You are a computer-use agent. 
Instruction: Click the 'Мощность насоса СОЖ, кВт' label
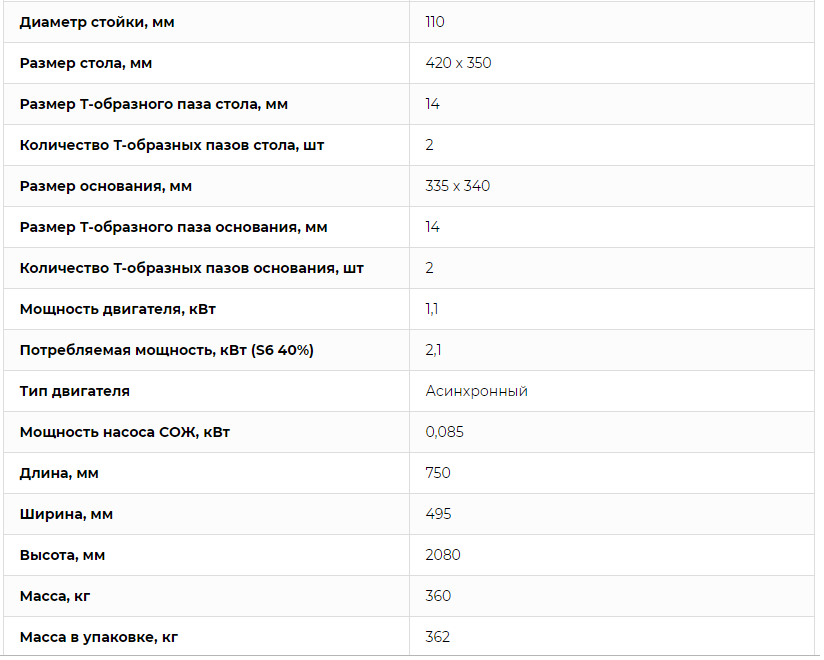pos(125,432)
